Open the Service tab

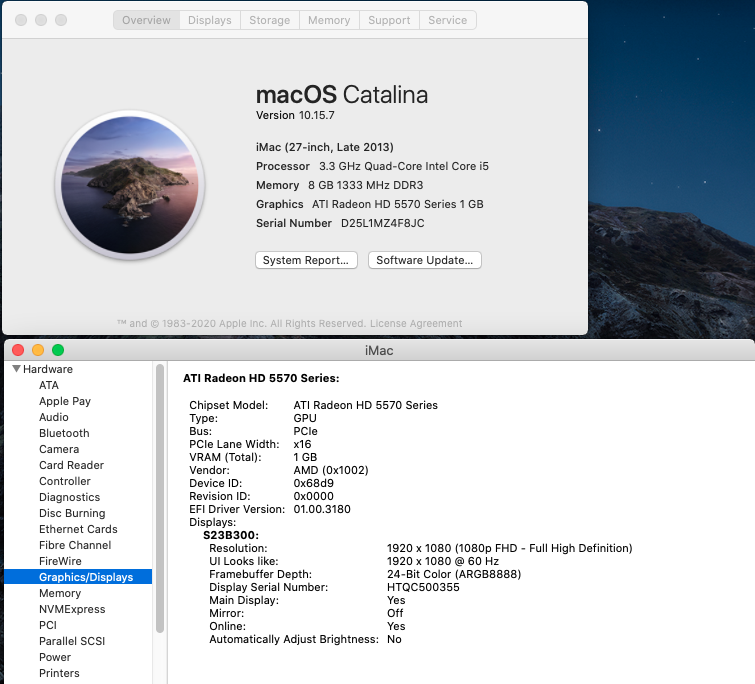(448, 20)
